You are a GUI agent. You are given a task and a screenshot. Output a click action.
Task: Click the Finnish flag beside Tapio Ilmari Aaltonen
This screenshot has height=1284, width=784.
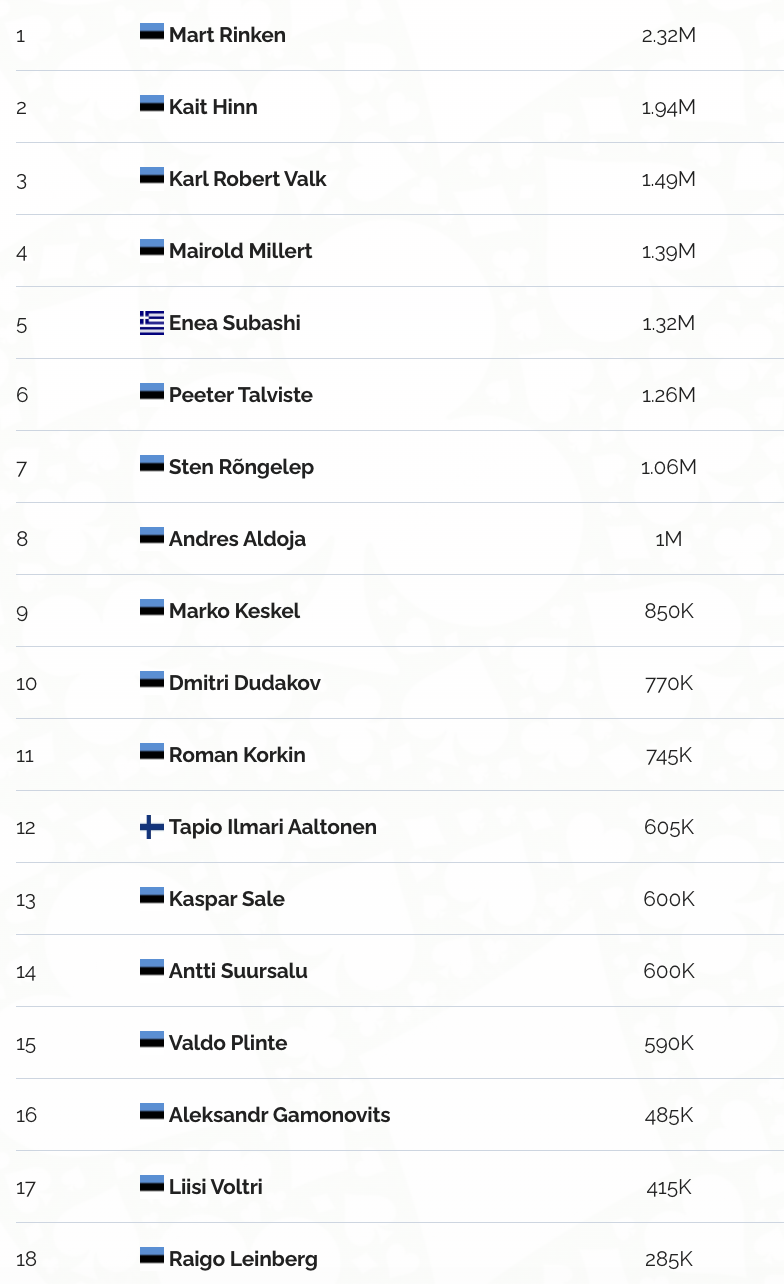pos(152,827)
